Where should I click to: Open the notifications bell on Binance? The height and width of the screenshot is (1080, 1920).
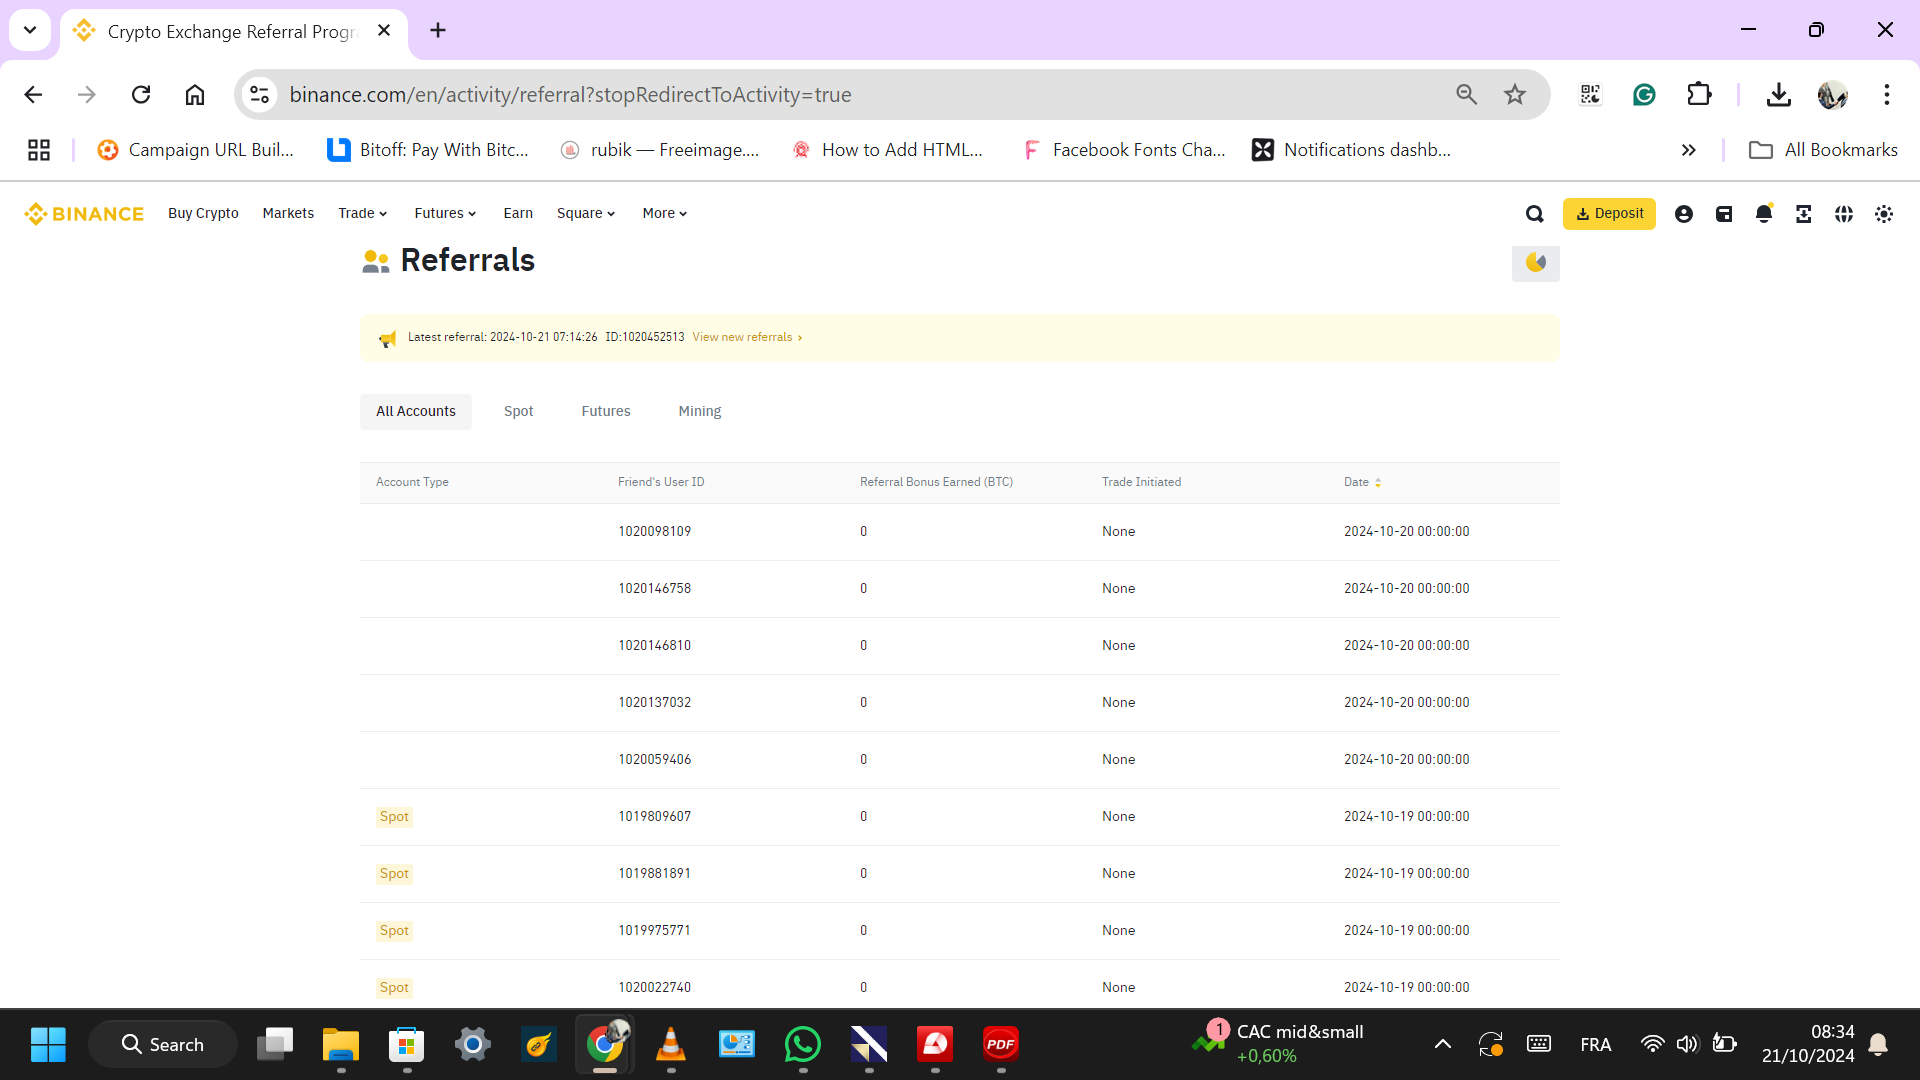[x=1764, y=214]
